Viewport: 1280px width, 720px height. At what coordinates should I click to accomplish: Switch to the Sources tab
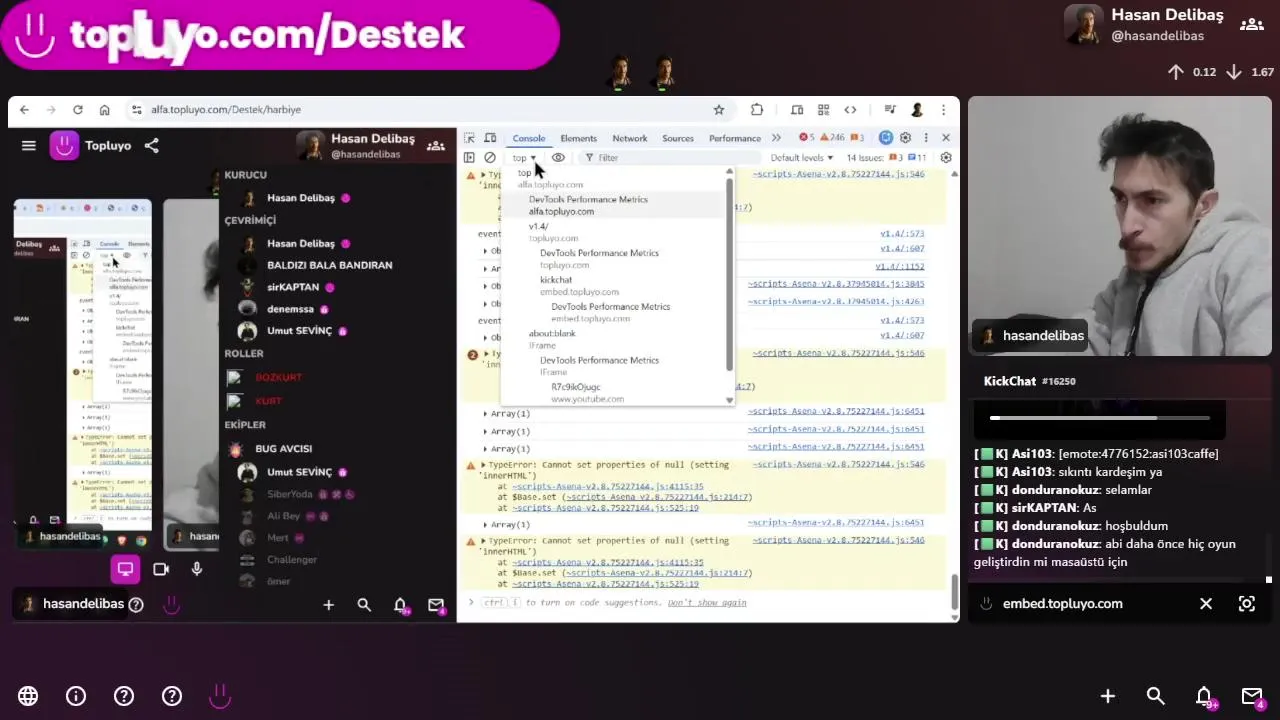click(x=678, y=139)
